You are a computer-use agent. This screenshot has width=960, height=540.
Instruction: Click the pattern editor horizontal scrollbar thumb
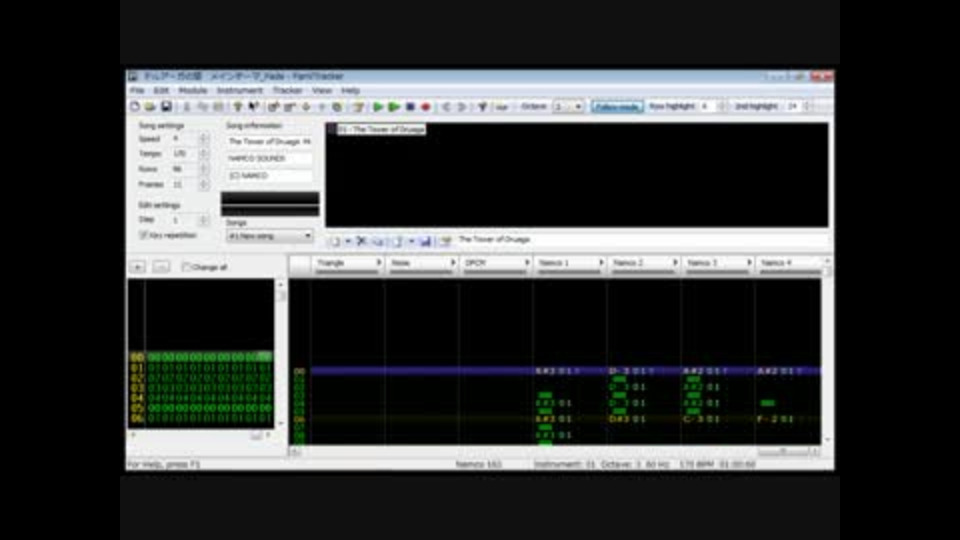click(x=784, y=452)
